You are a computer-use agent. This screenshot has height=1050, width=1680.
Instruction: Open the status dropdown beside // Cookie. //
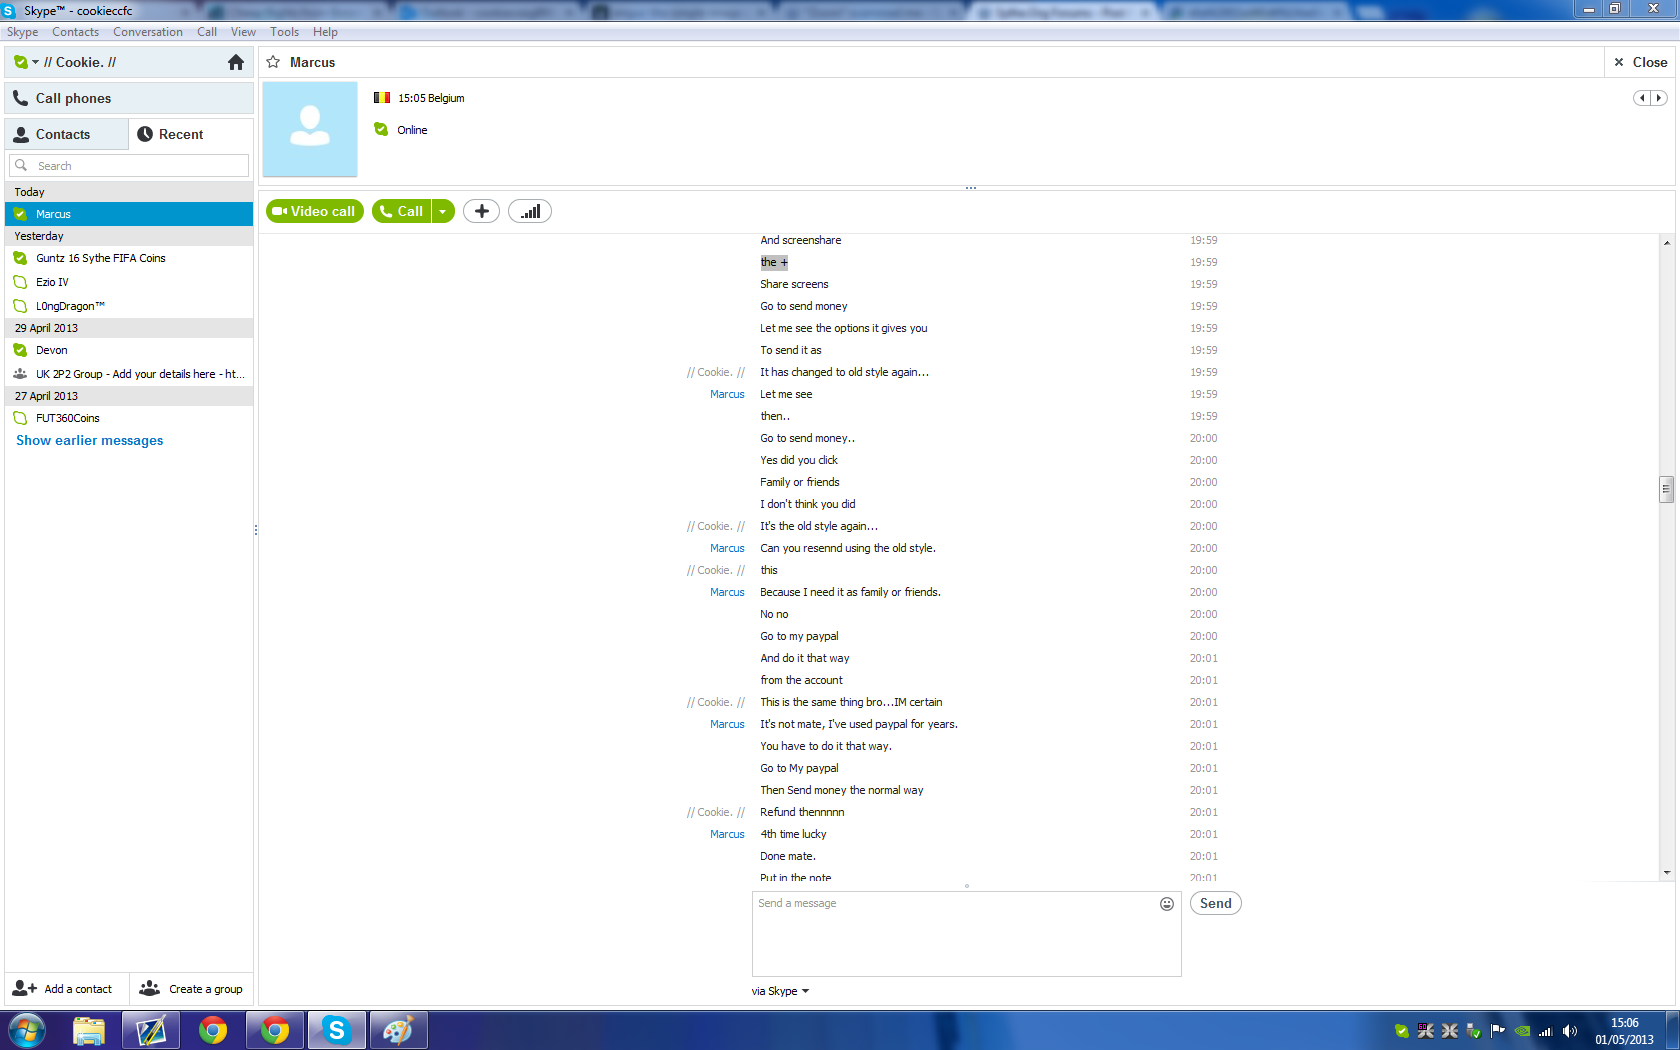(x=36, y=62)
